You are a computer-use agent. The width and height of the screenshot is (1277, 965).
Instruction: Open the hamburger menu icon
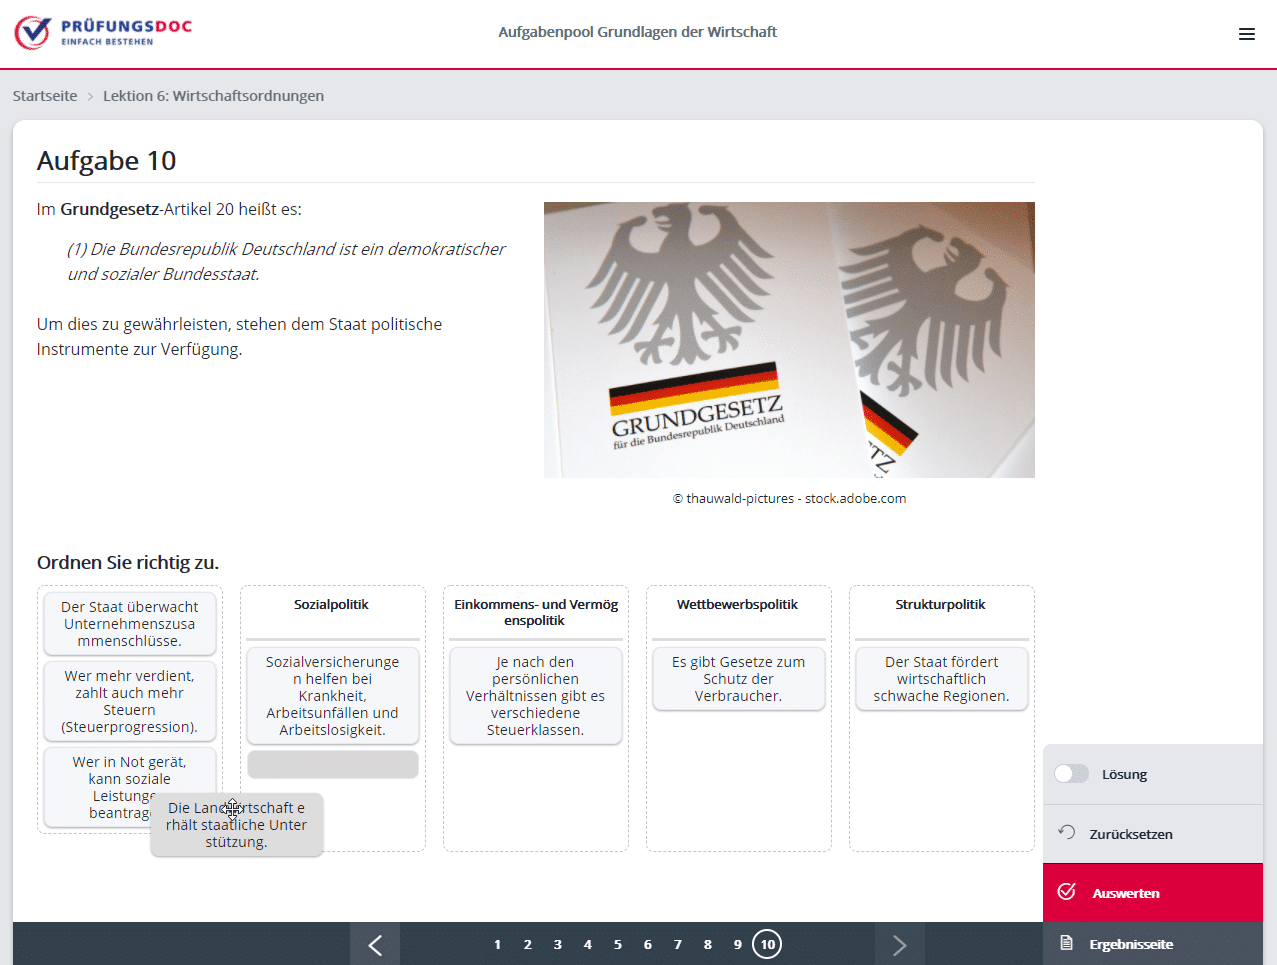[x=1246, y=34]
